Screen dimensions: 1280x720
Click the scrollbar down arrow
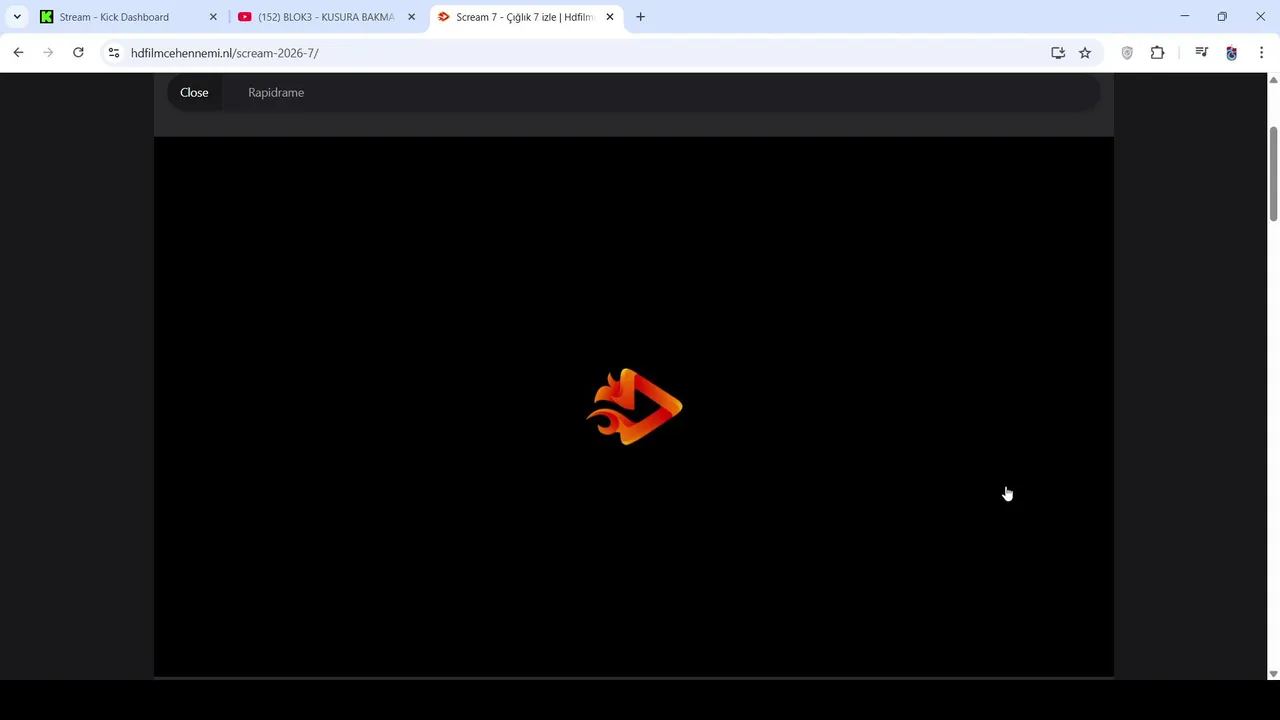pyautogui.click(x=1273, y=674)
